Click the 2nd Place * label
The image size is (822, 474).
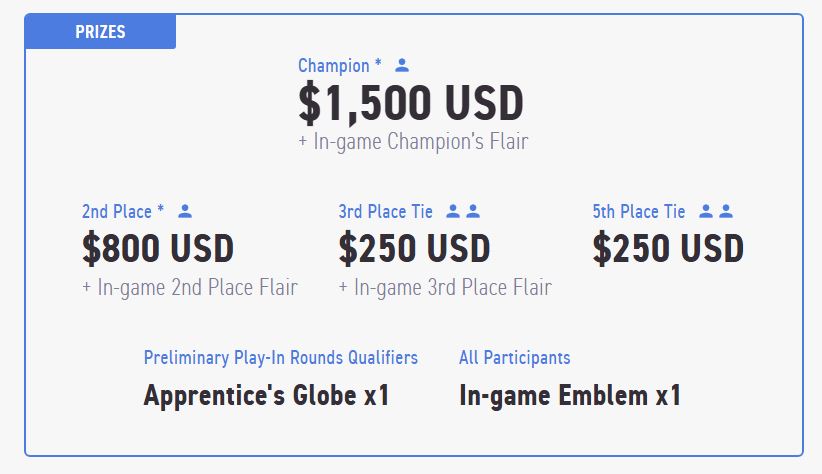pos(123,212)
